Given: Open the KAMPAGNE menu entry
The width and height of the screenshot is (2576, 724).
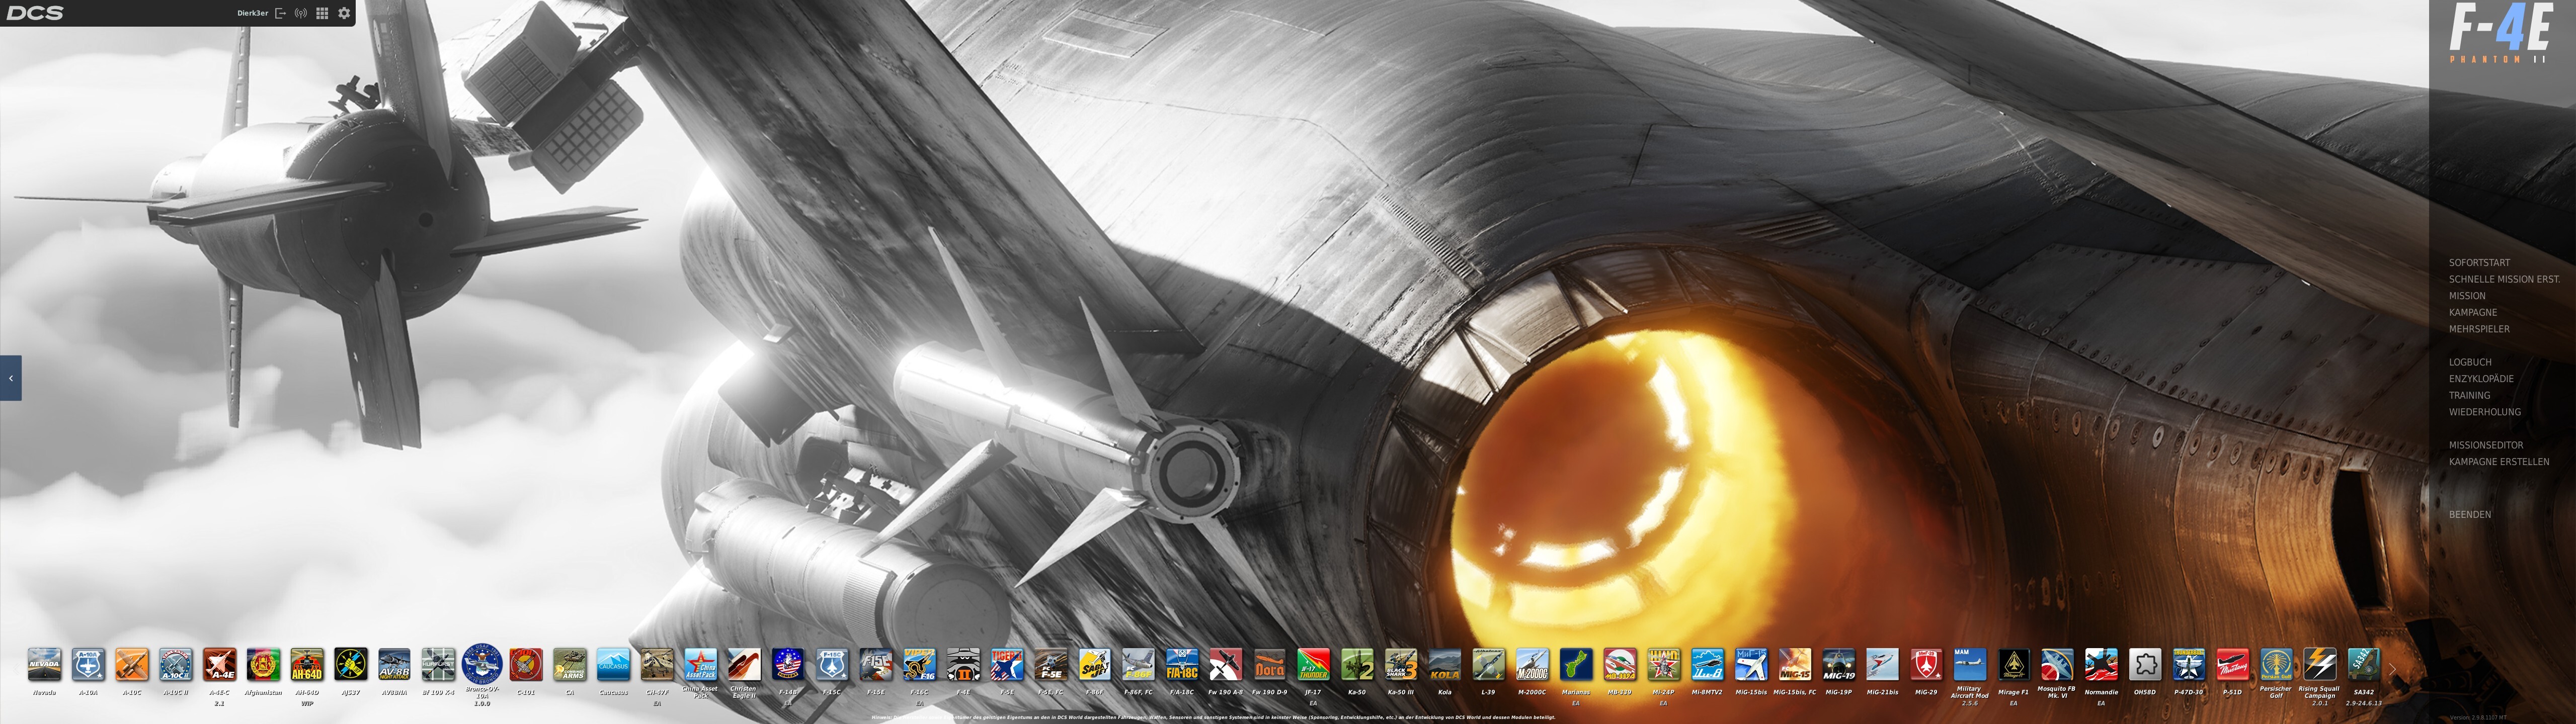Looking at the screenshot, I should [2473, 312].
